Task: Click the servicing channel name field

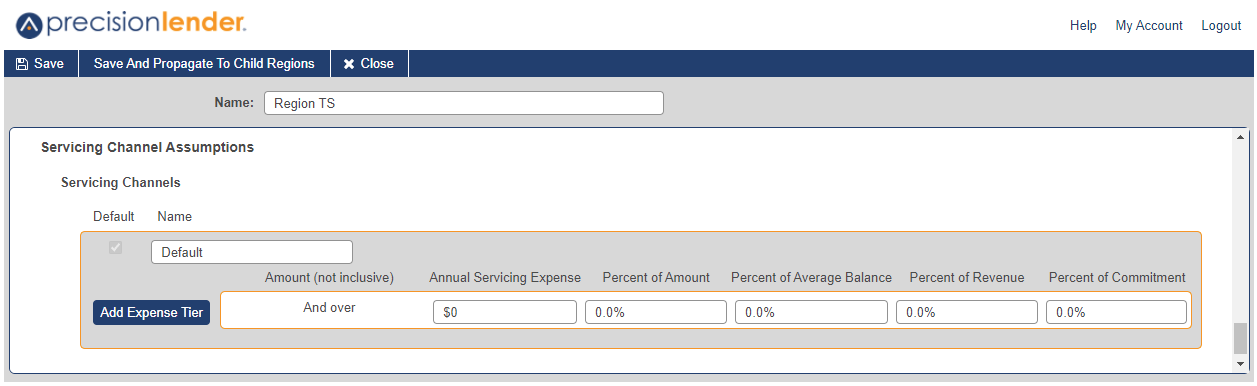Action: [252, 252]
